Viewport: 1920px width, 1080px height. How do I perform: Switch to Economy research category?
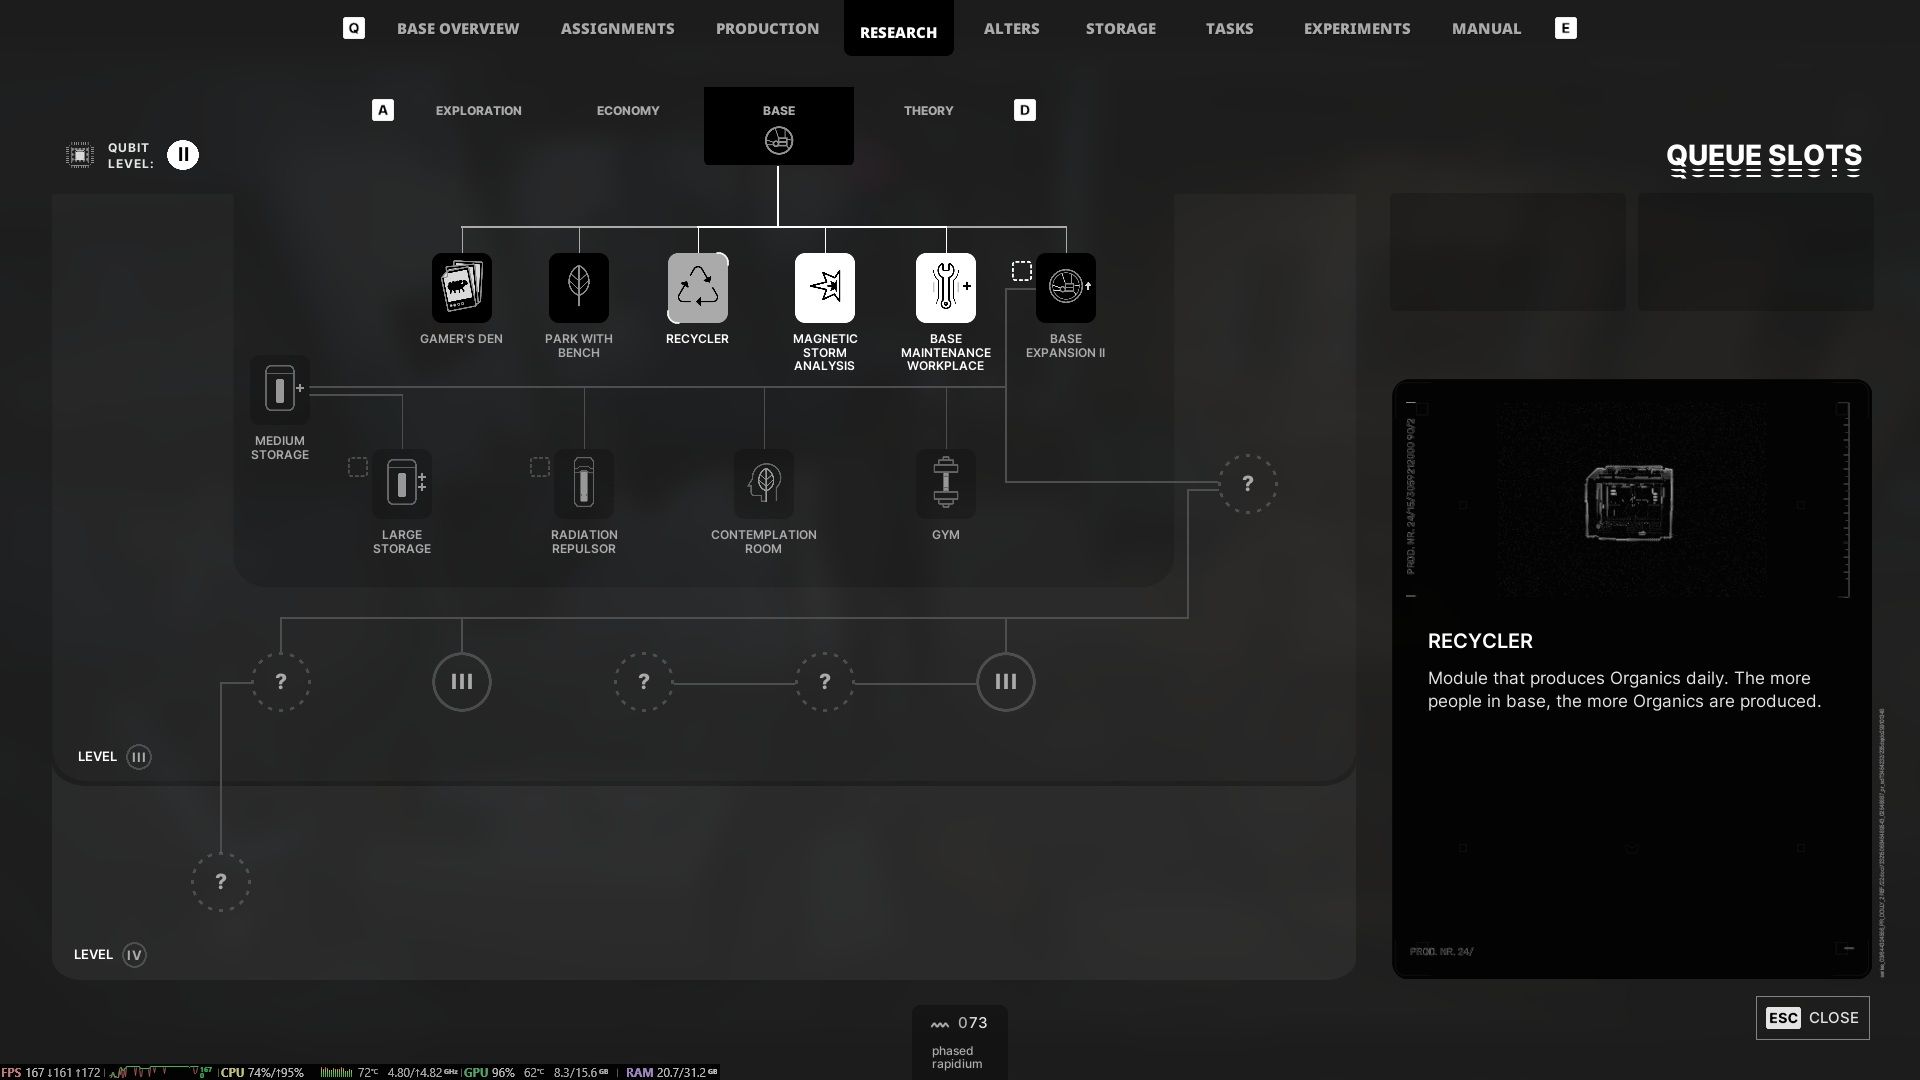628,110
